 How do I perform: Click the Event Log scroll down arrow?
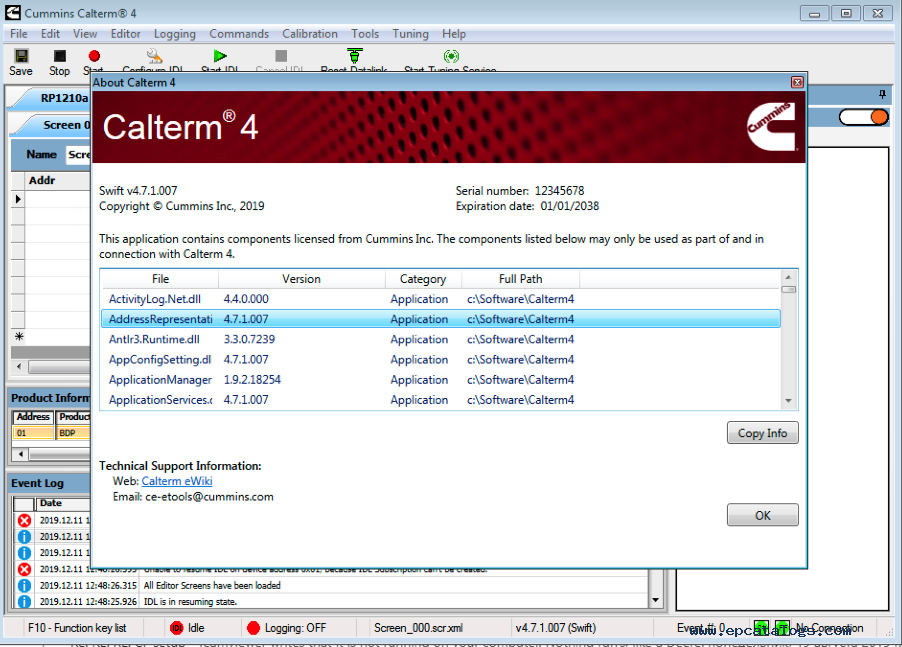[x=655, y=600]
